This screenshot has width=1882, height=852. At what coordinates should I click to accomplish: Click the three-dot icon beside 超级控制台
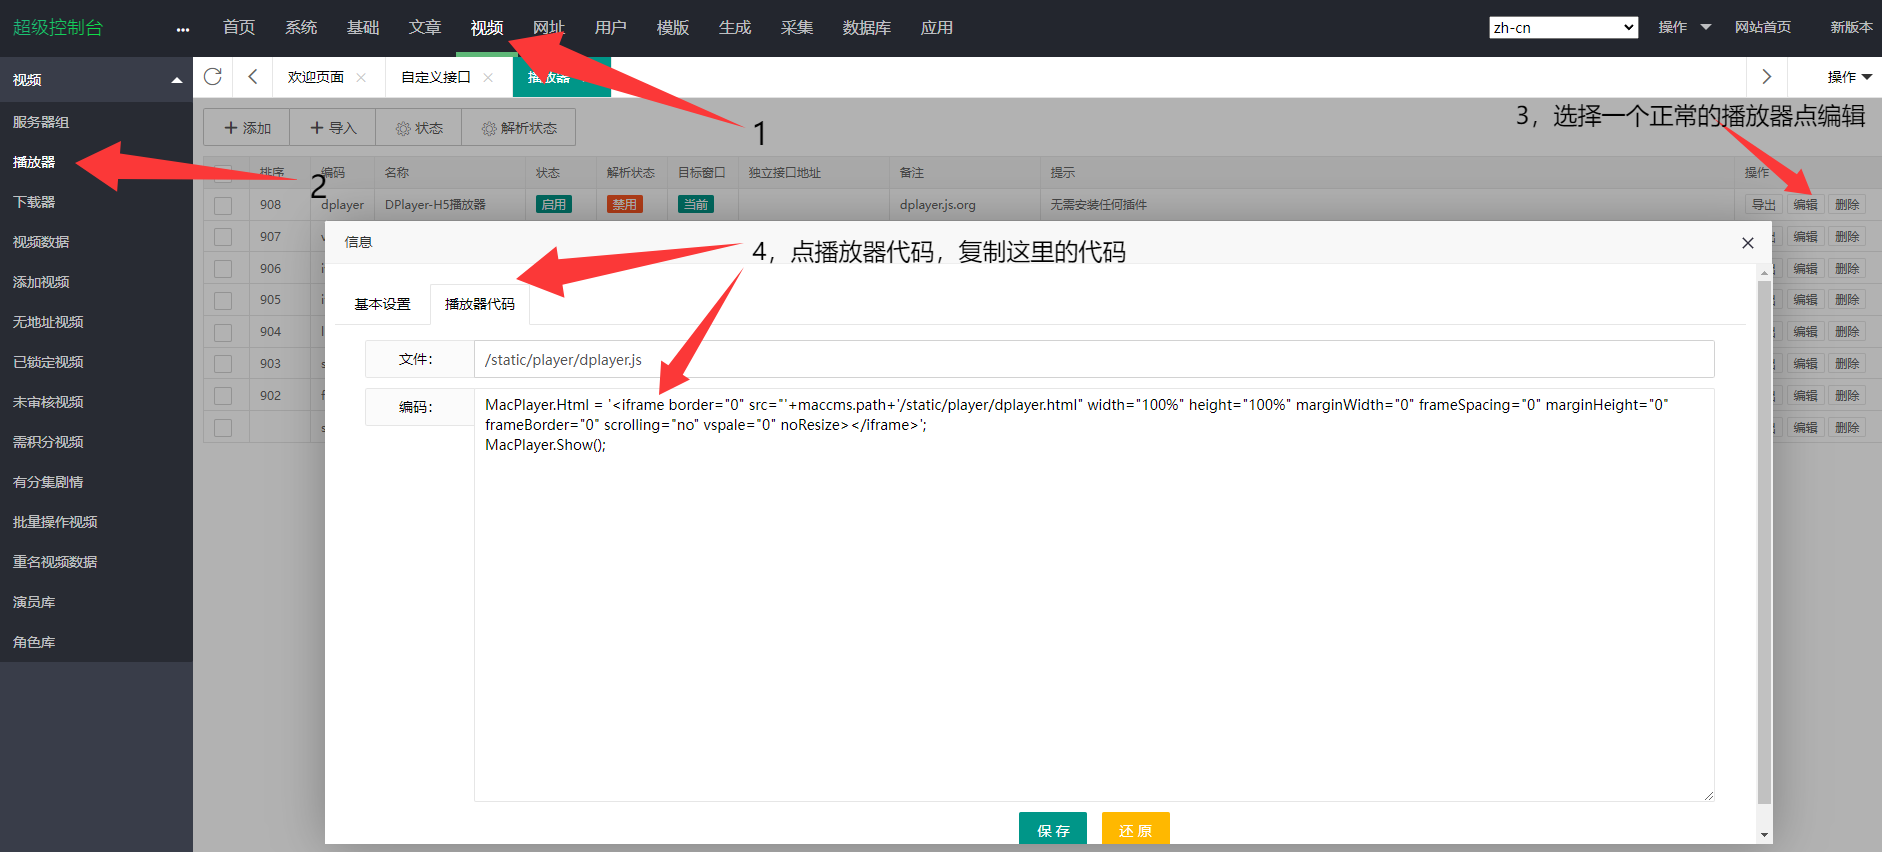[x=182, y=29]
